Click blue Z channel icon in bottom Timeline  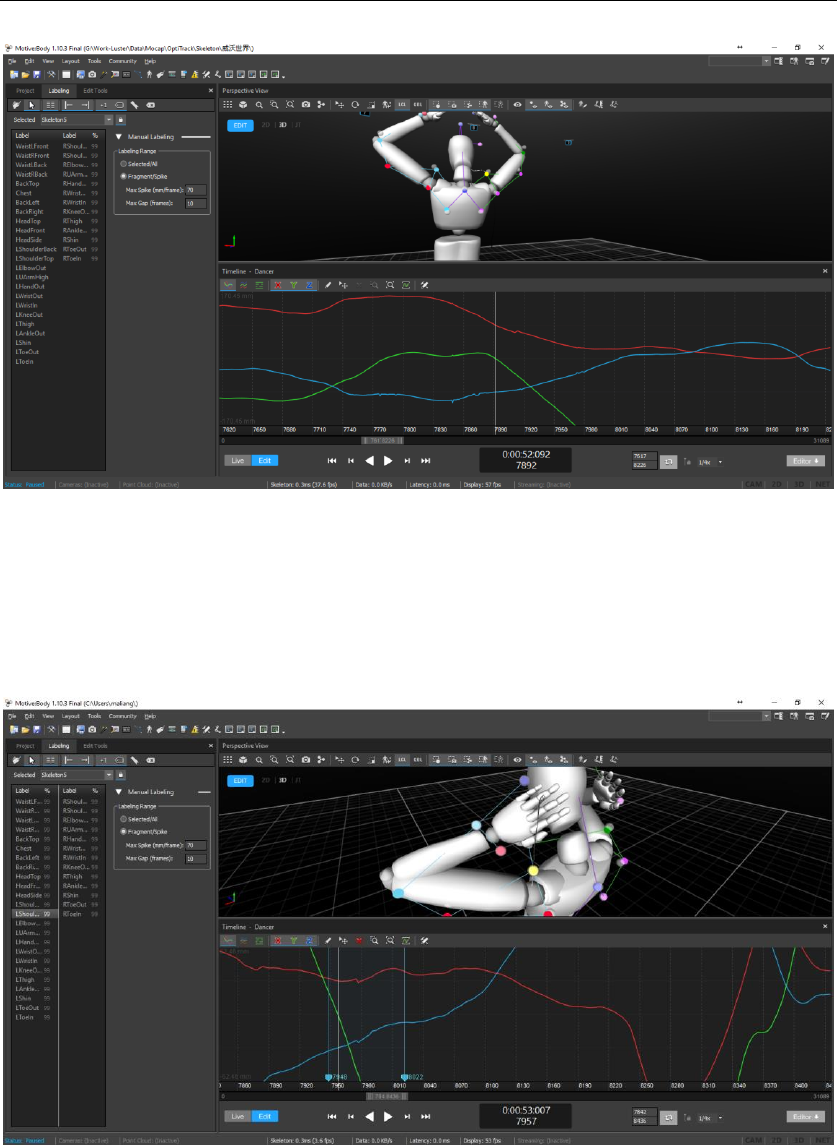310,941
